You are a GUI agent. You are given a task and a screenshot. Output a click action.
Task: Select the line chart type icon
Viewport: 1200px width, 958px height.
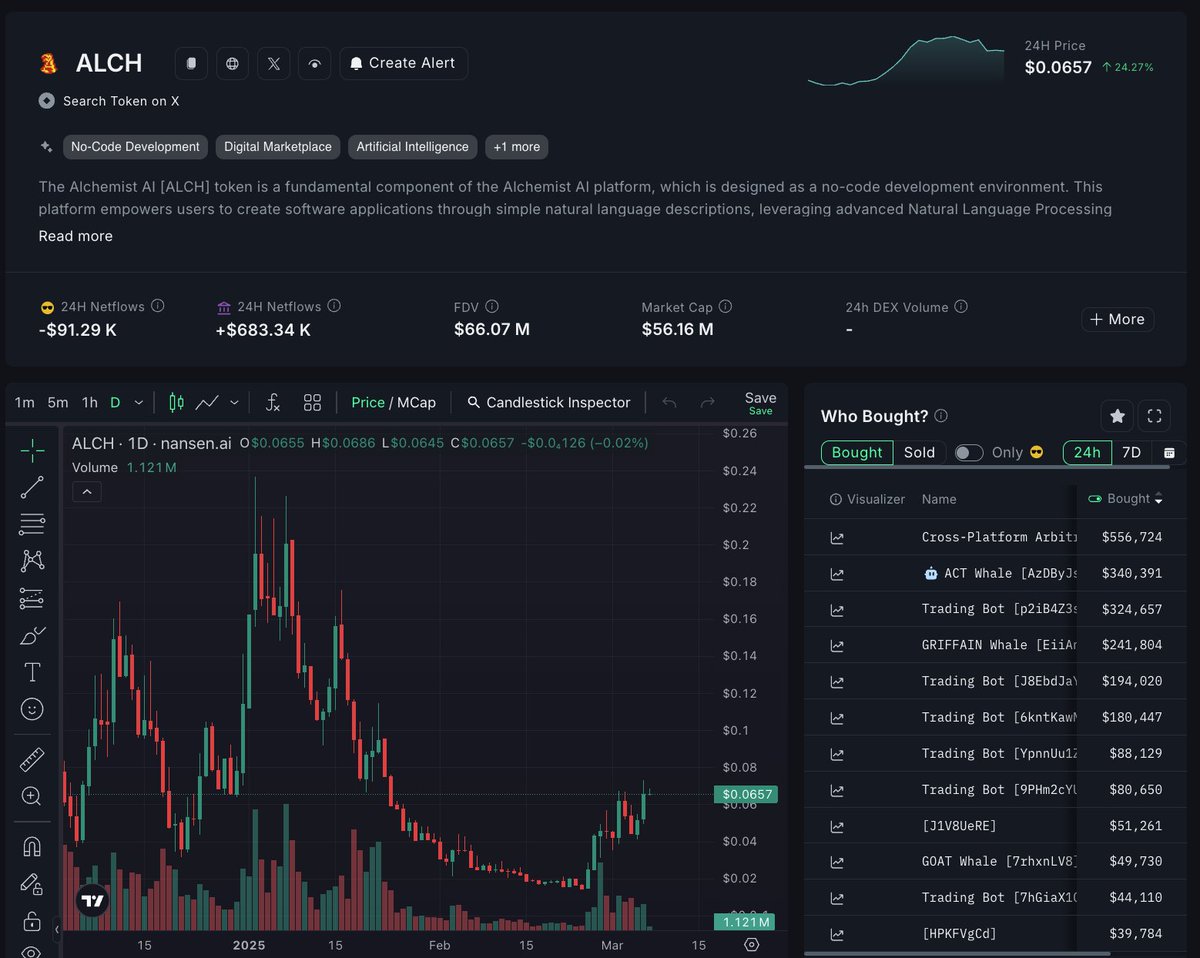tap(208, 402)
